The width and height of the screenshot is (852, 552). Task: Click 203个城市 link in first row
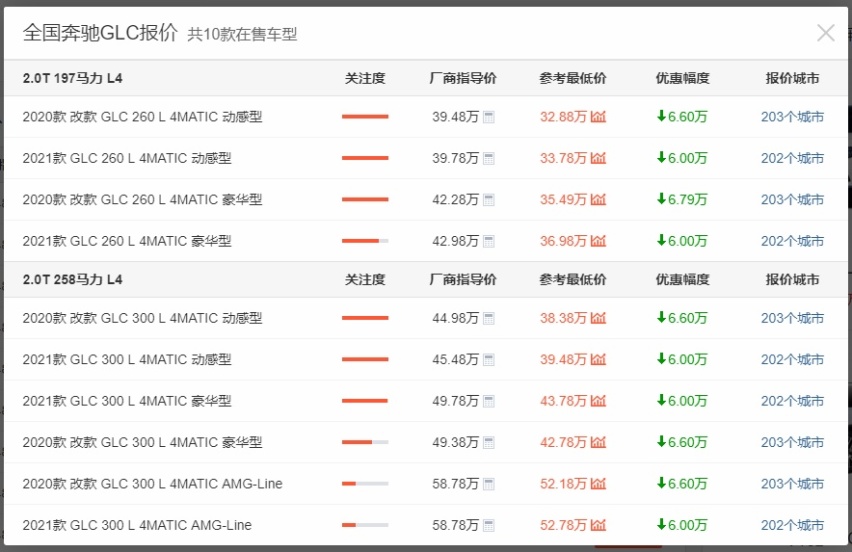tap(792, 117)
